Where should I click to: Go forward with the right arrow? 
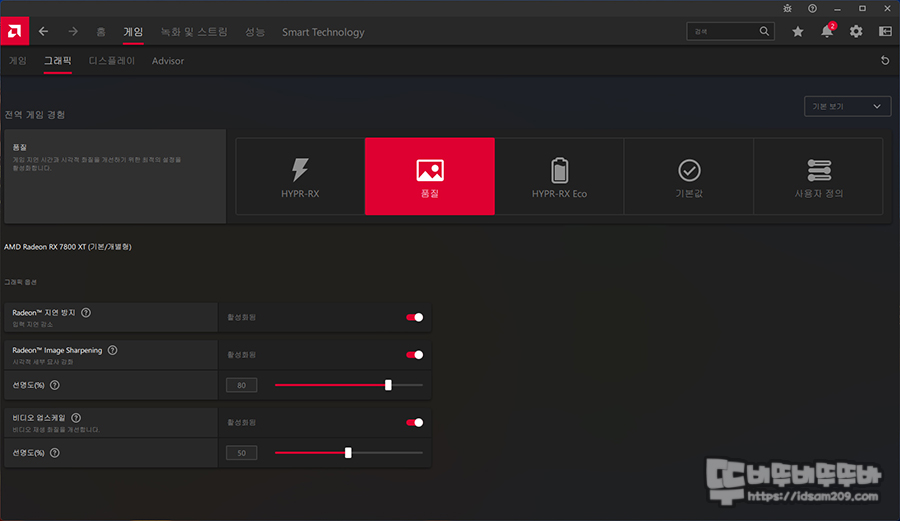(73, 32)
